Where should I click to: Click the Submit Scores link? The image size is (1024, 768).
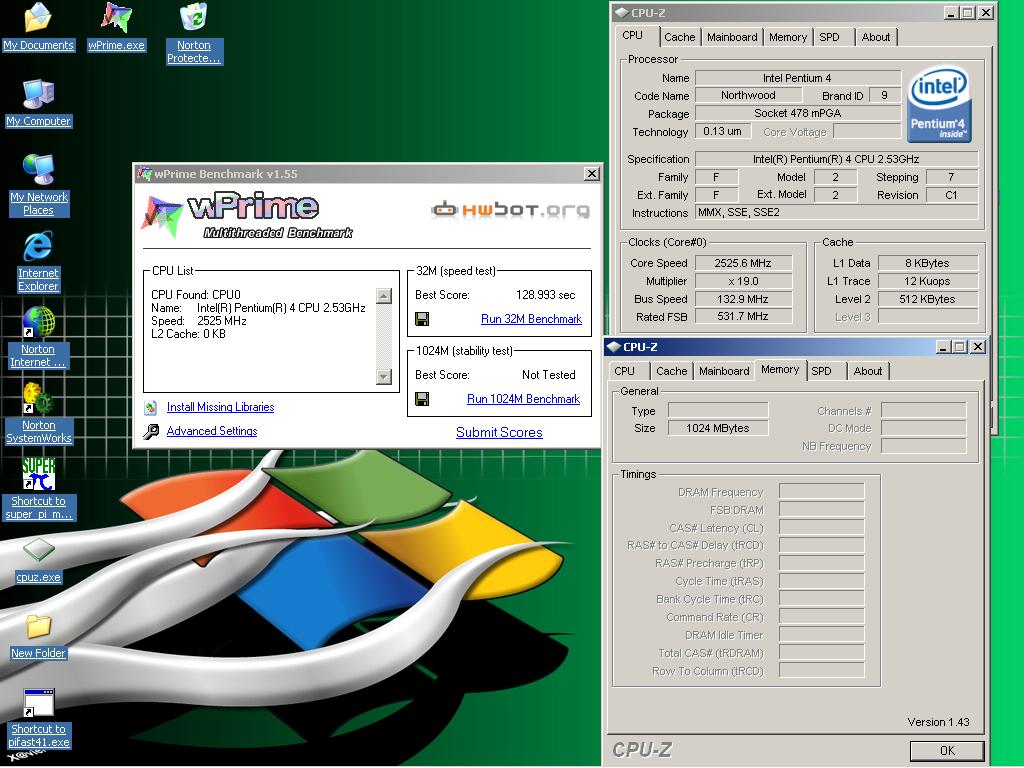(x=499, y=432)
